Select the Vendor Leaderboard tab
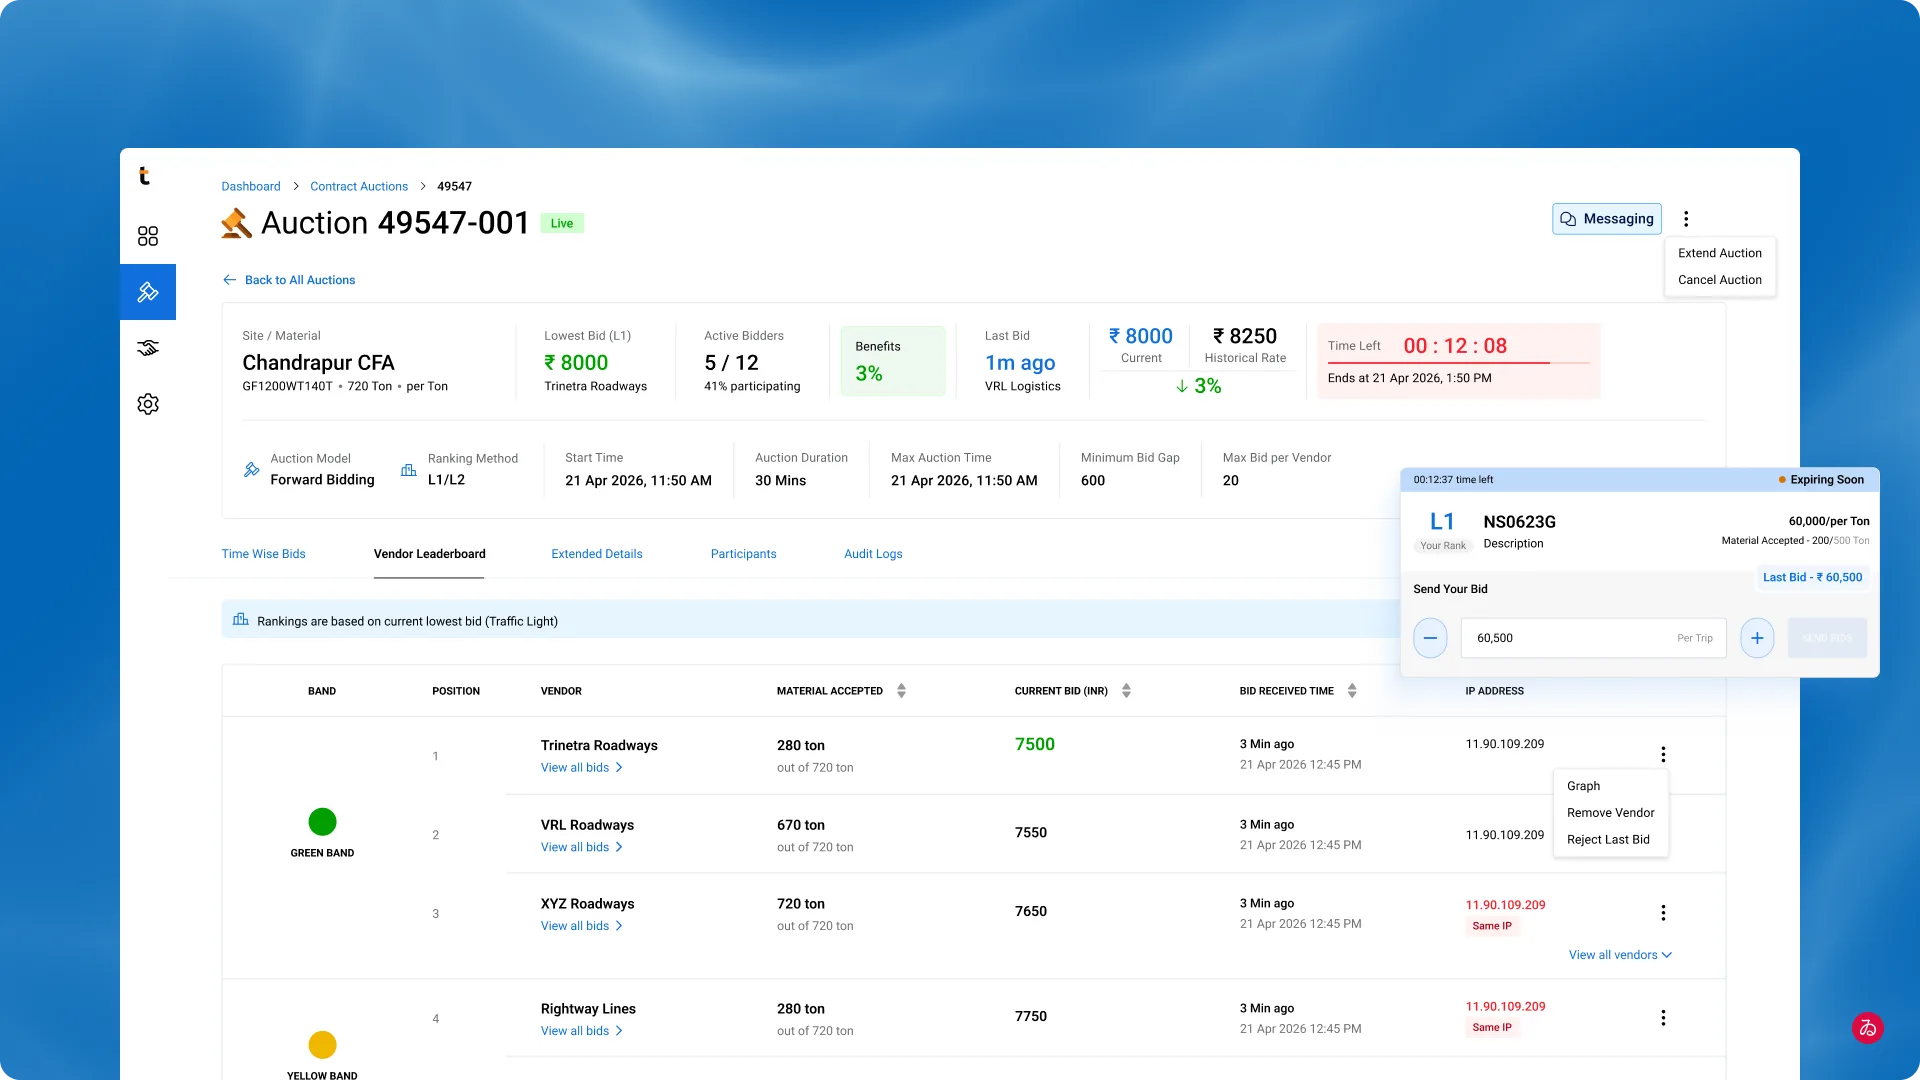This screenshot has width=1920, height=1080. (429, 554)
